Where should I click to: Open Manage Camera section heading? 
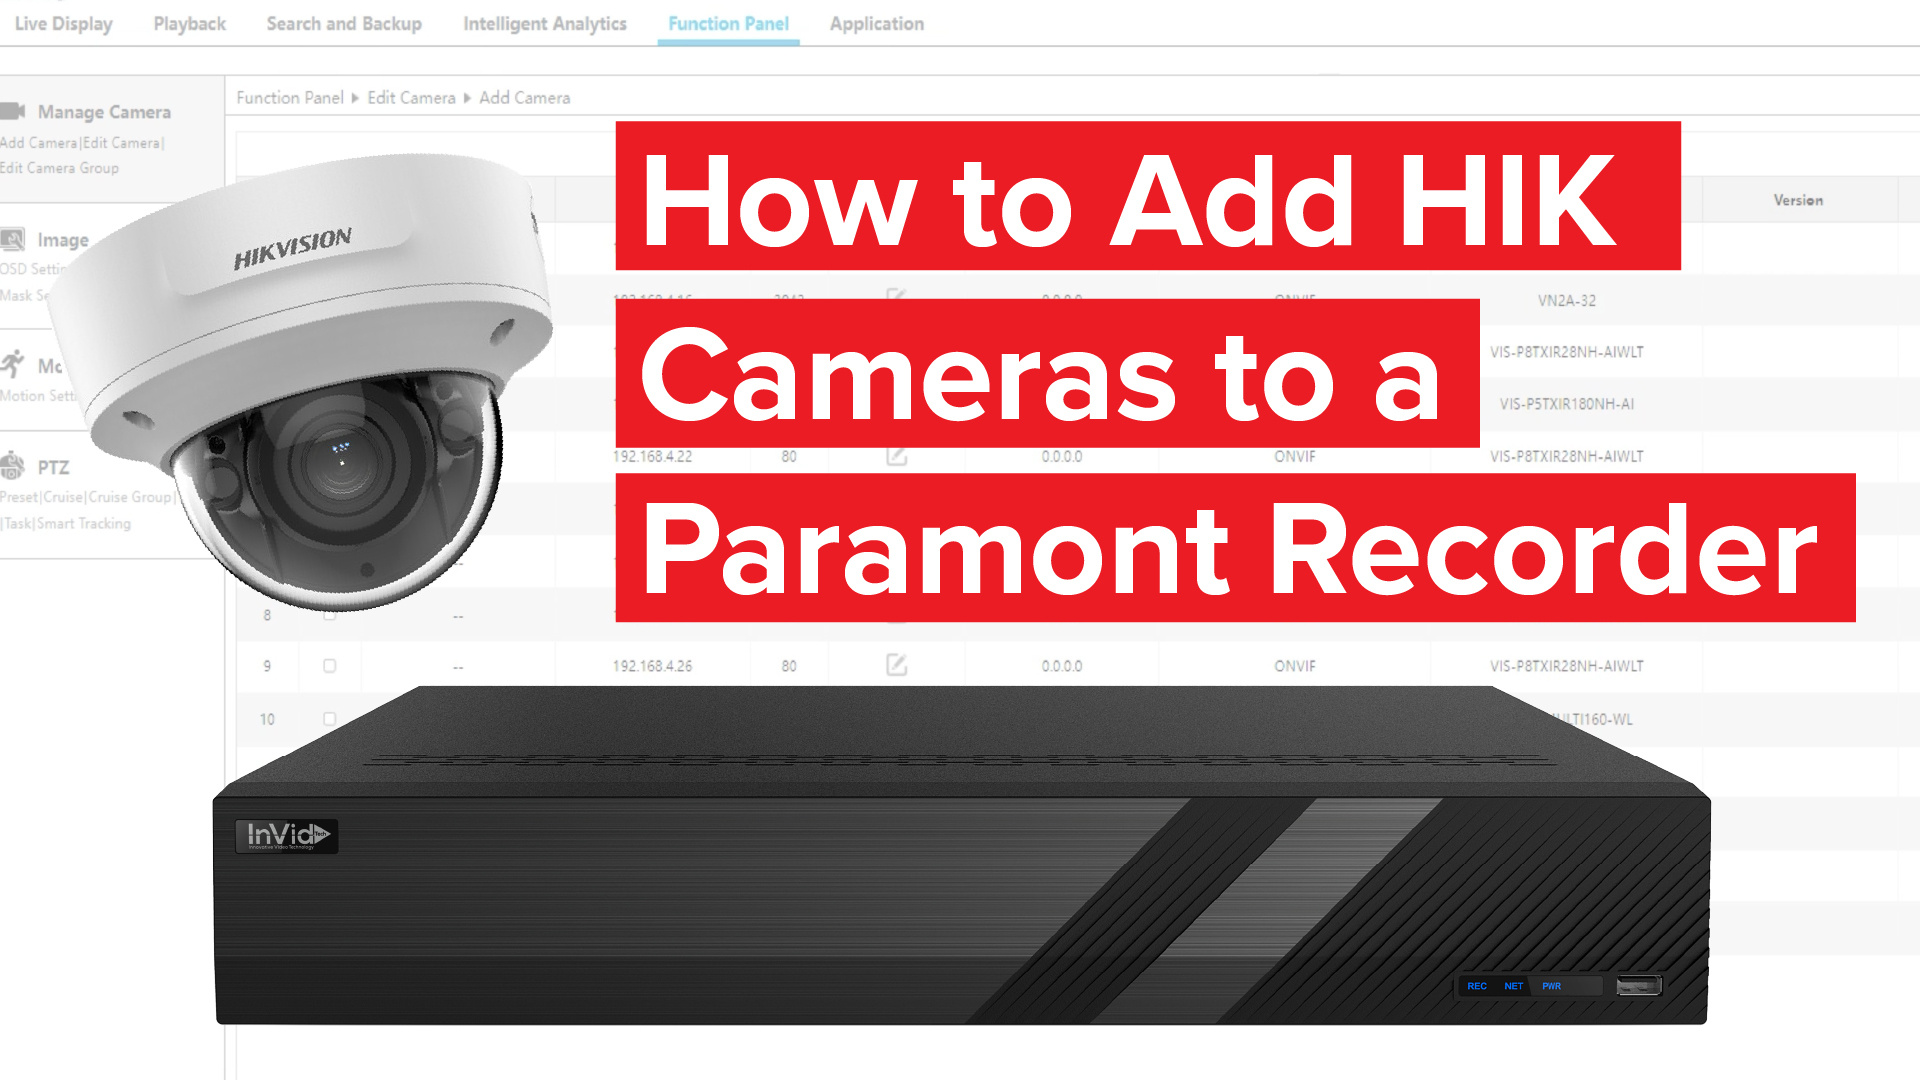click(x=104, y=112)
